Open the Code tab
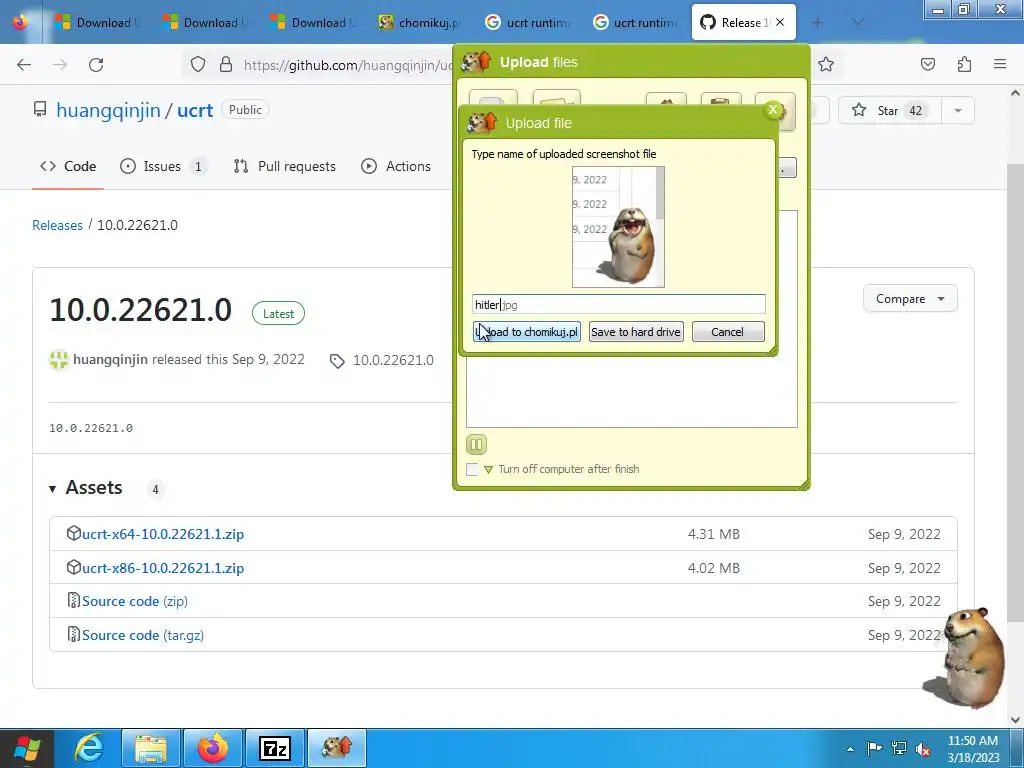Screen dimensions: 1024x768 (x=68, y=167)
